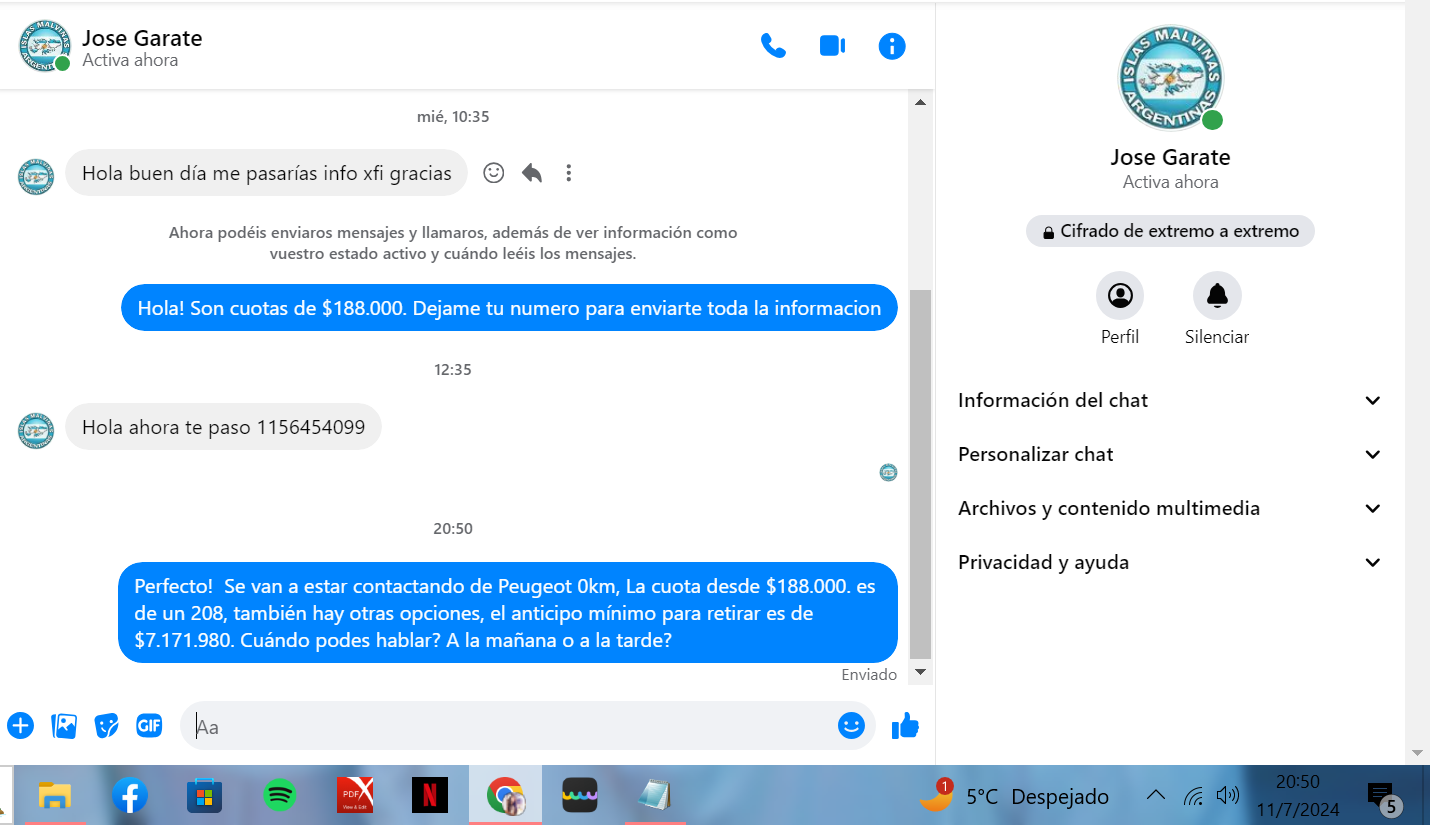This screenshot has height=825, width=1430.
Task: Open more options for the first message
Action: tap(569, 173)
